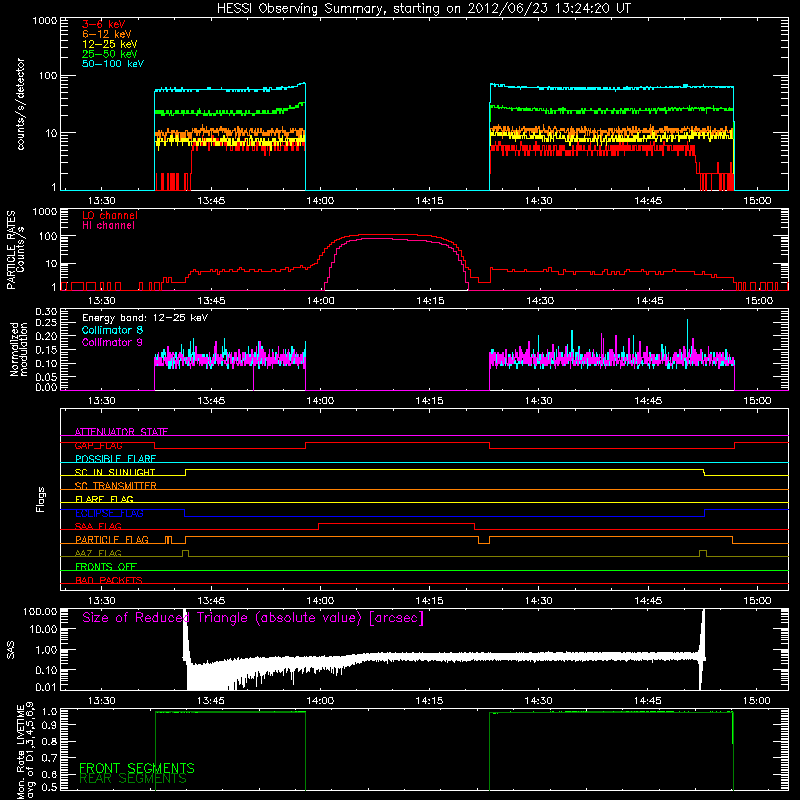Click 14:45 time label under Flags plot
Screen dimensions: 800x800
point(648,601)
